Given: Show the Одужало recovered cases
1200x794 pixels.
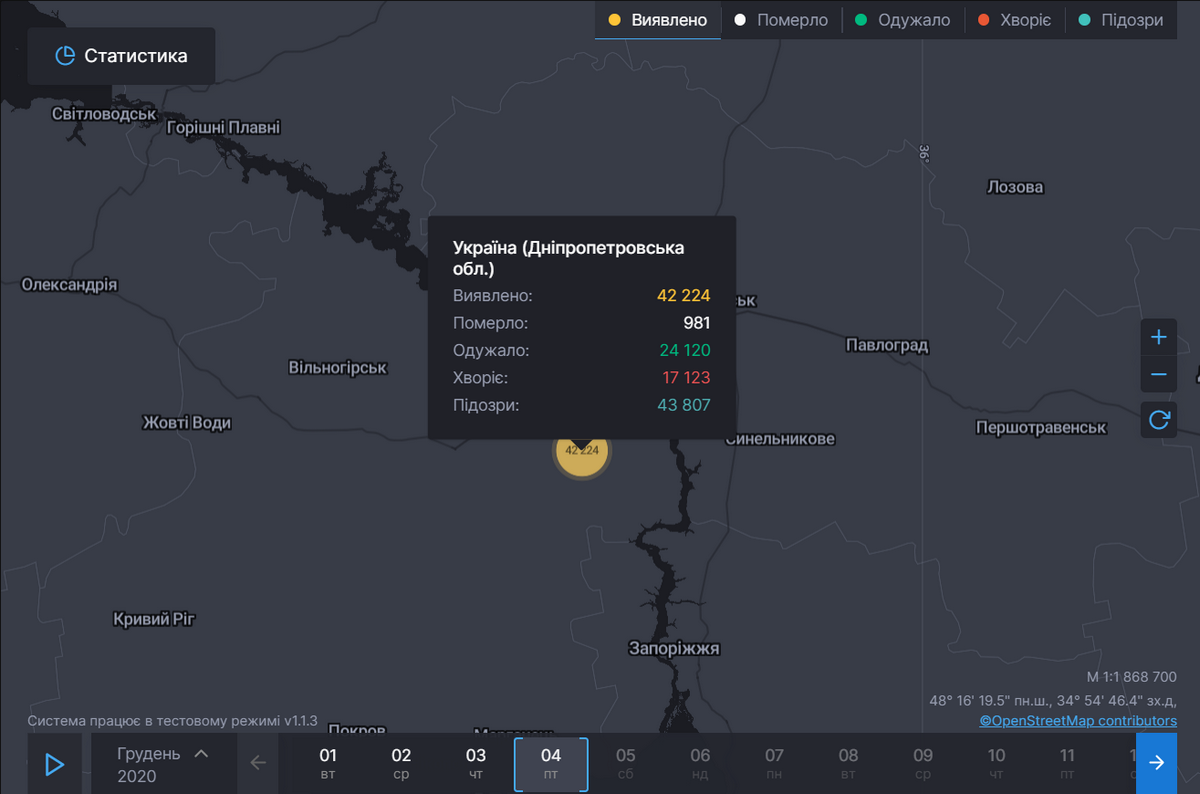Looking at the screenshot, I should tap(903, 20).
